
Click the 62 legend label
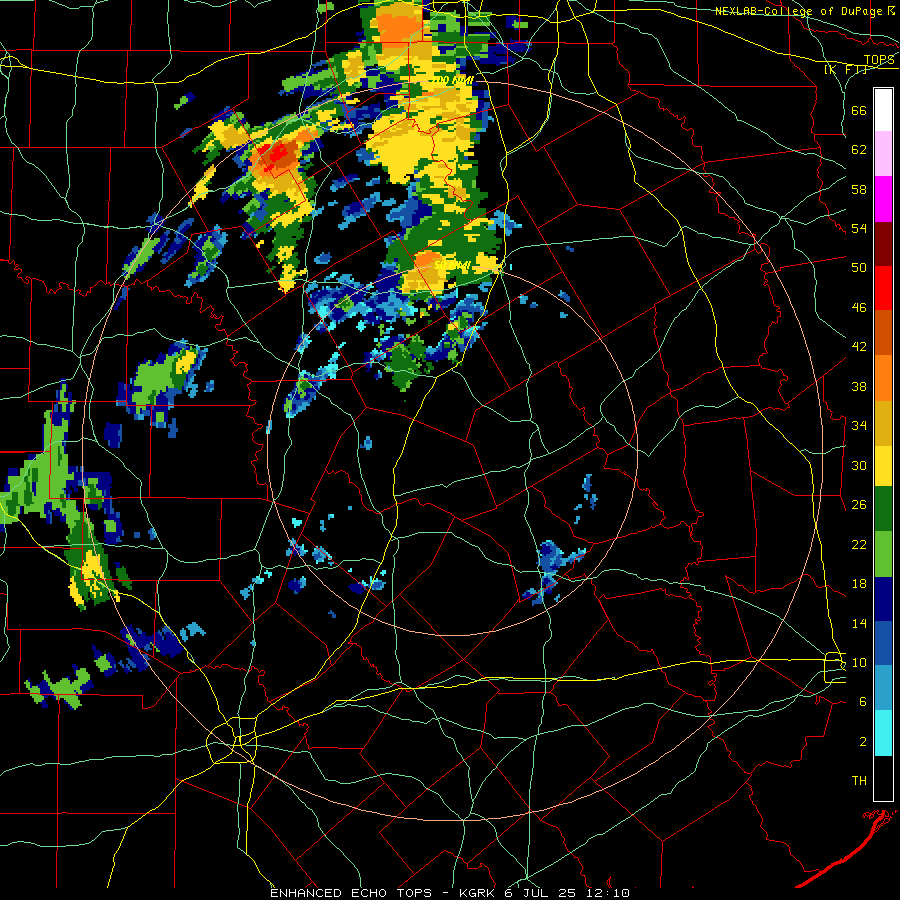tap(859, 150)
